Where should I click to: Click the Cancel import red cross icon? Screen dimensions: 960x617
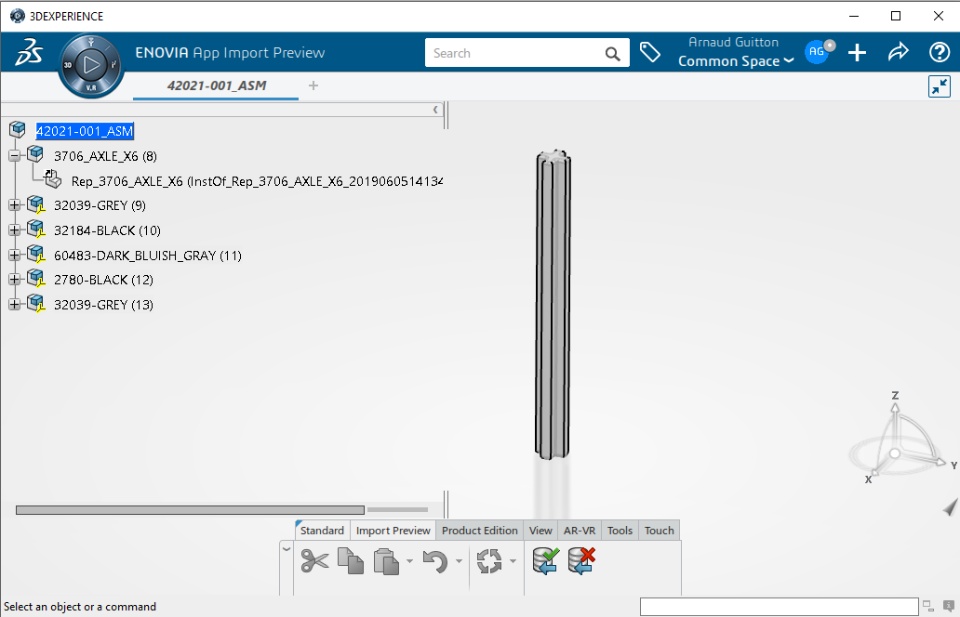click(581, 561)
